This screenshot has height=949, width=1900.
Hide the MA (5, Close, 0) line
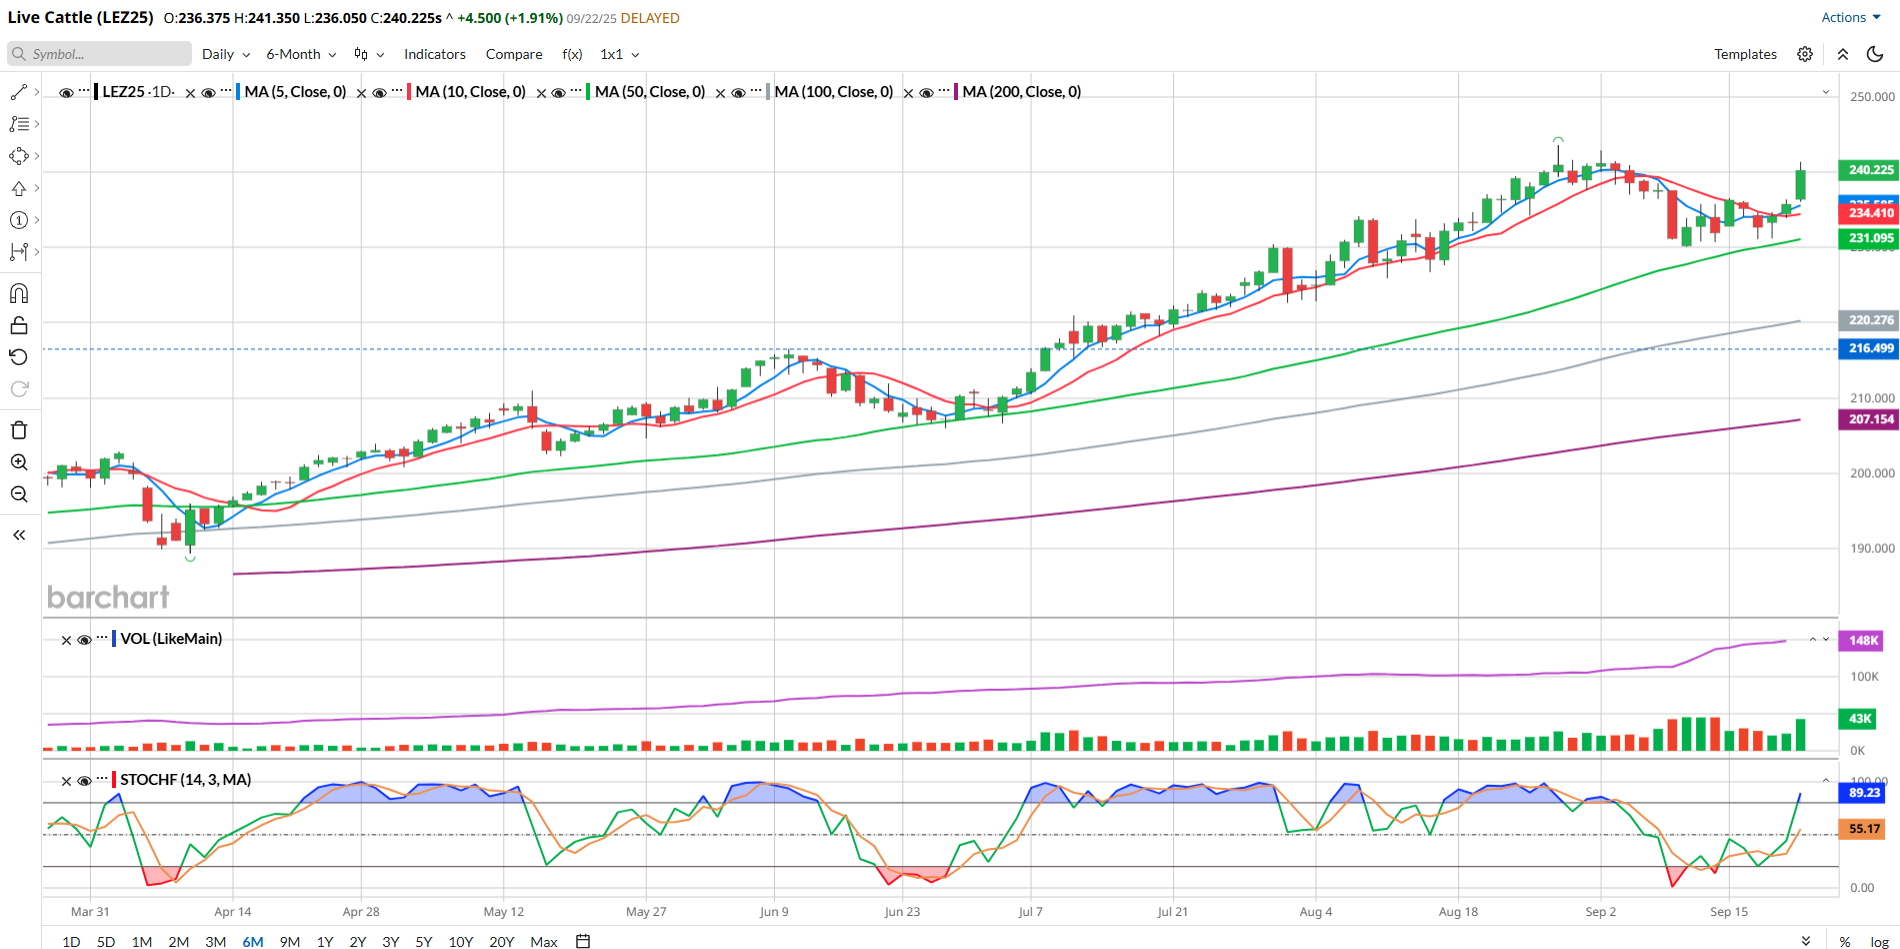(x=208, y=93)
